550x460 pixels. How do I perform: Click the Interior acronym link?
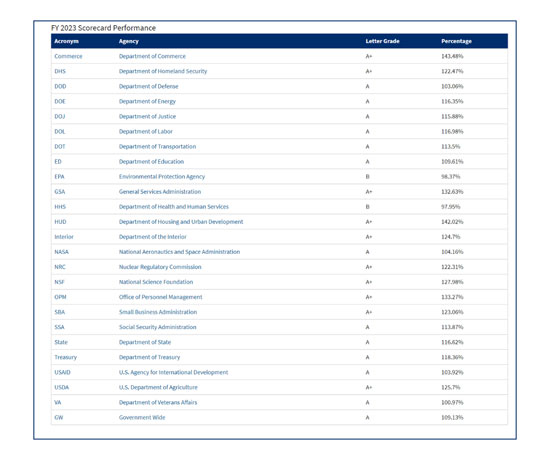(64, 237)
